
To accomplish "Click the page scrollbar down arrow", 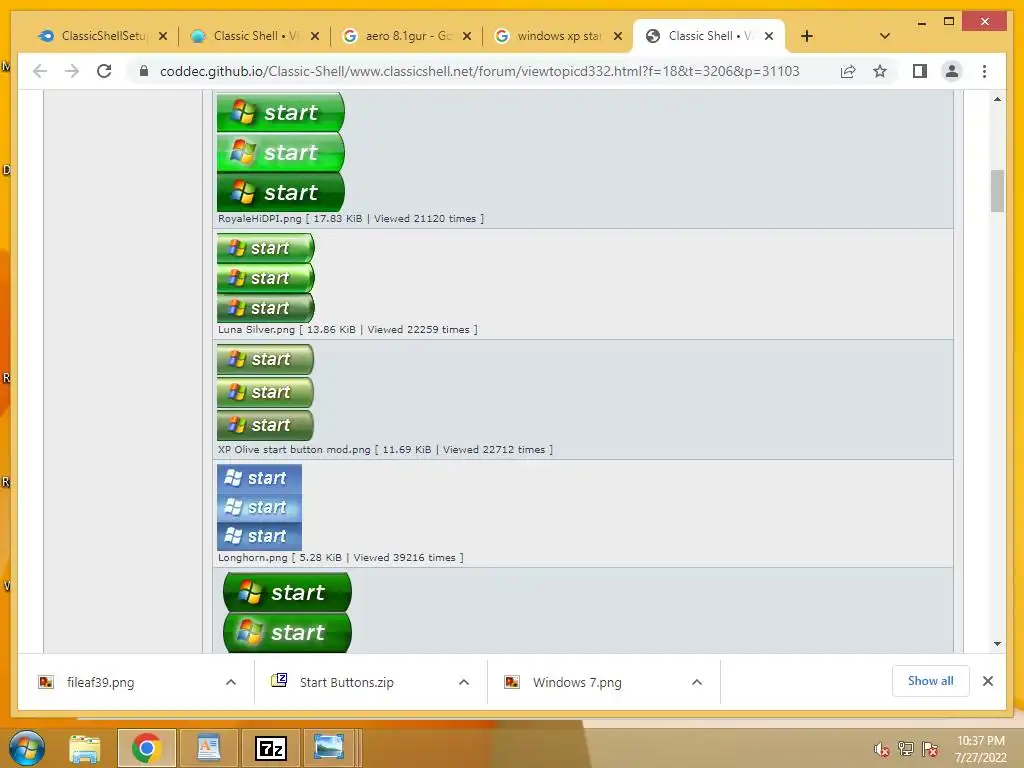I will pos(997,644).
